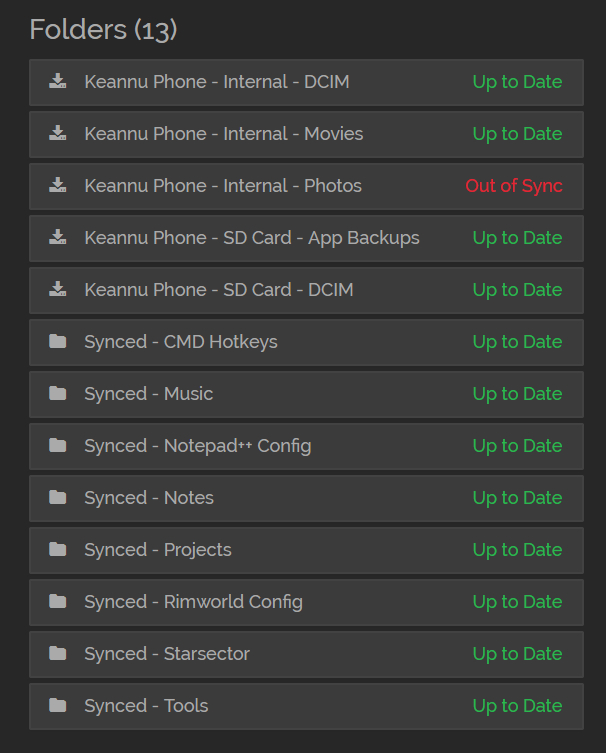Image resolution: width=606 pixels, height=753 pixels.
Task: Click the Folders (13) heading
Action: [x=103, y=30]
